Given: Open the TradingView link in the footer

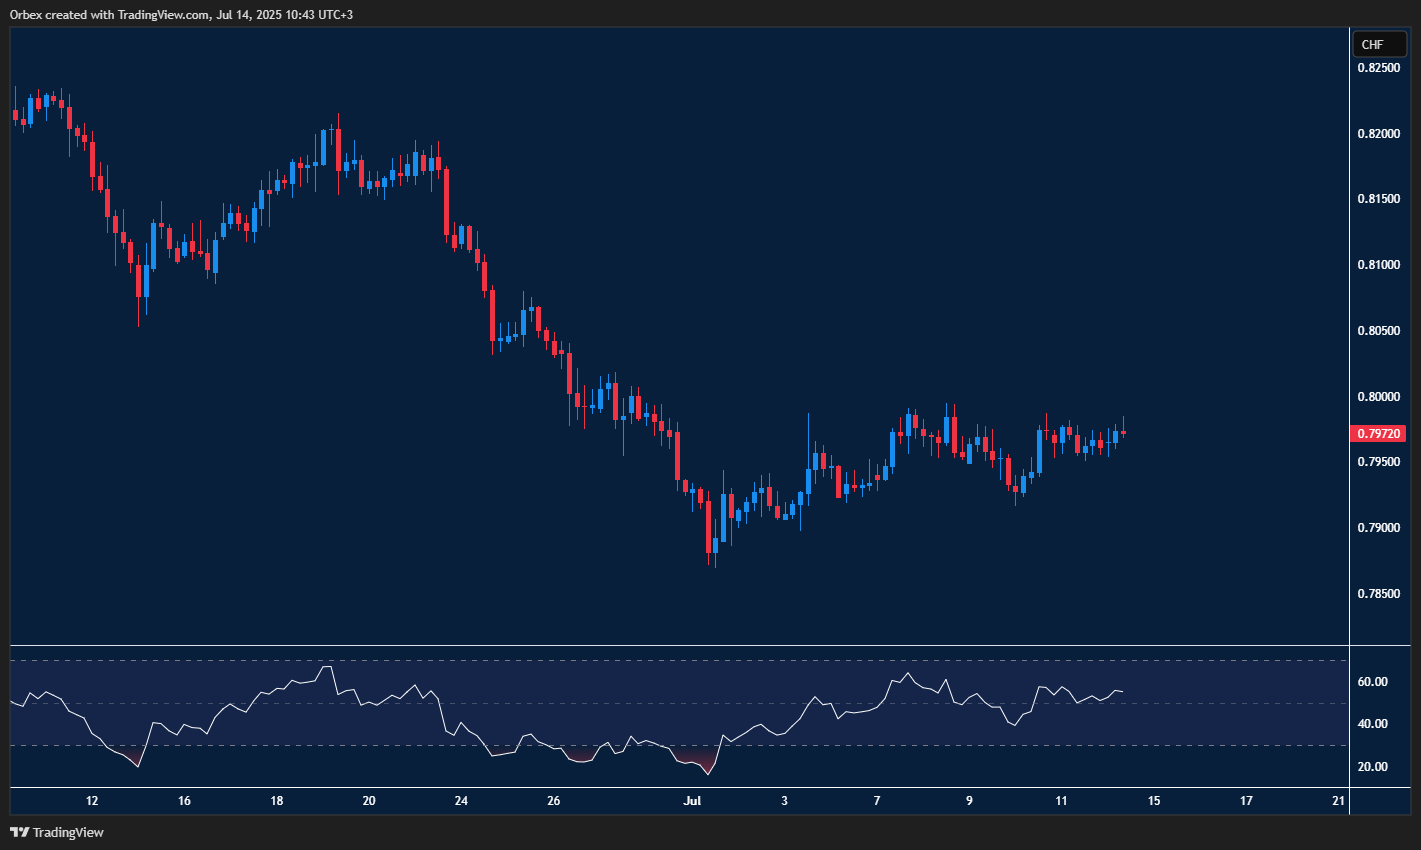Looking at the screenshot, I should point(64,832).
